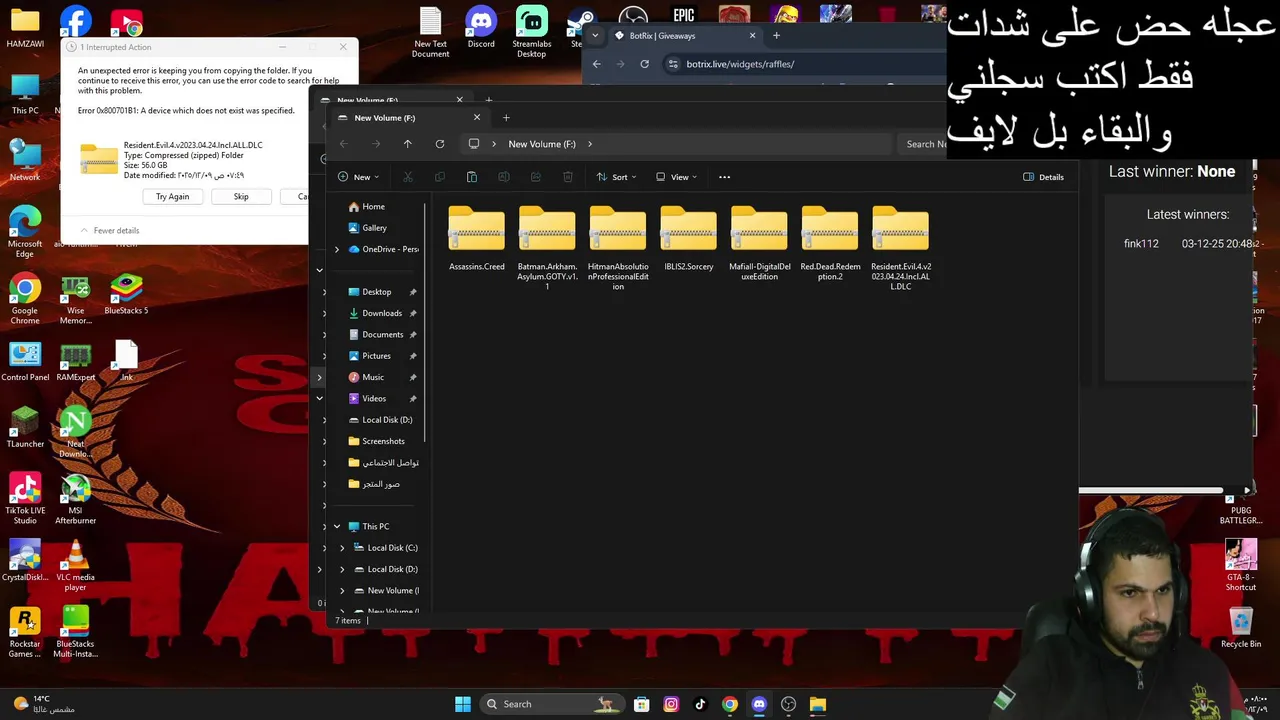This screenshot has height=720, width=1280.
Task: Open the Resident.Evil.4 zipped folder in File Explorer
Action: point(901,247)
